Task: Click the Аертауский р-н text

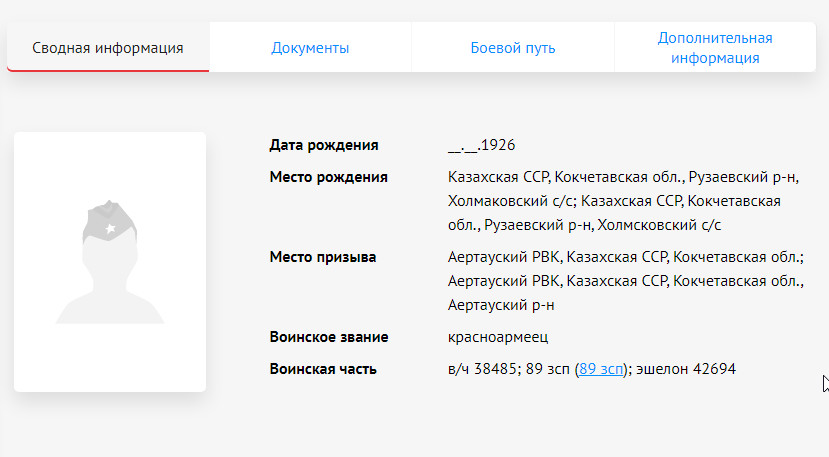Action: pyautogui.click(x=501, y=305)
